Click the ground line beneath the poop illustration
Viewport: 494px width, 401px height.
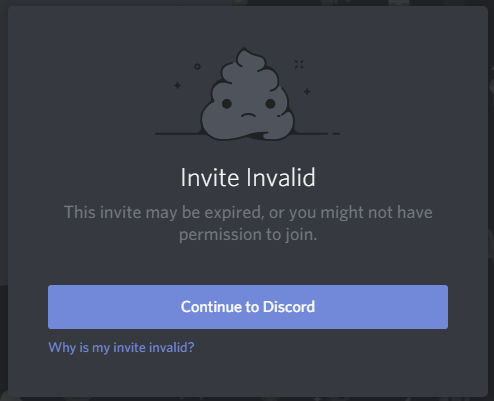point(179,134)
